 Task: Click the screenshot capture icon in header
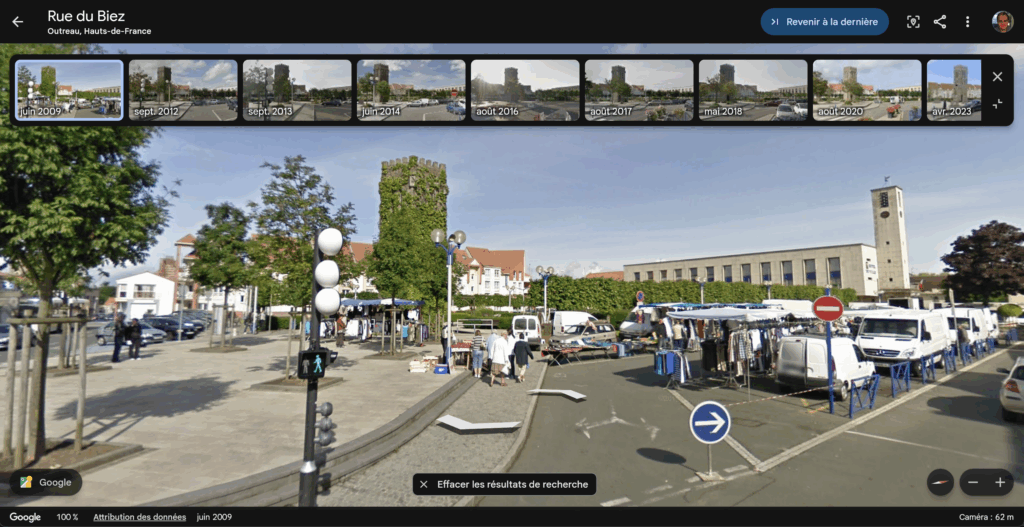click(912, 22)
